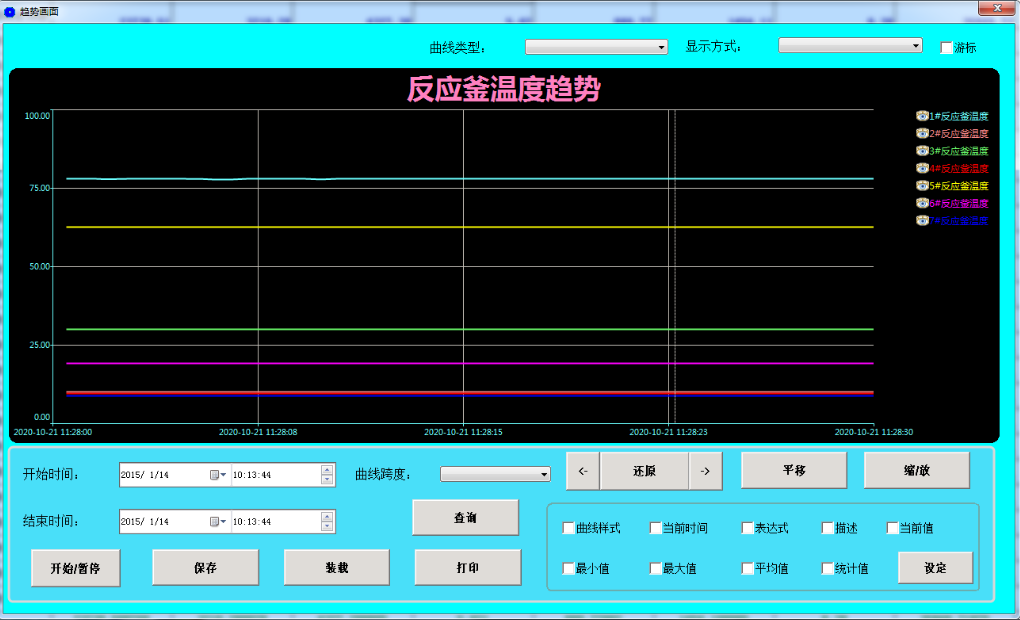Click the time label 2020-10-21 11:28:30
This screenshot has width=1020, height=620.
(x=874, y=432)
